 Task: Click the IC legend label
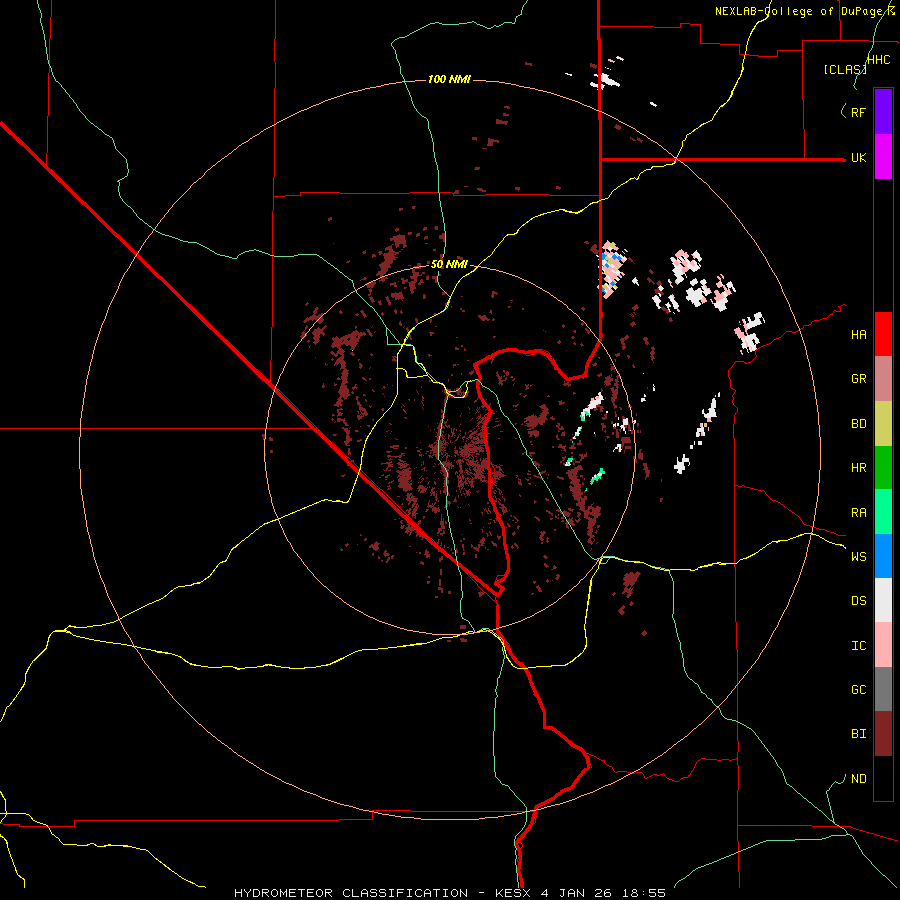click(x=858, y=646)
